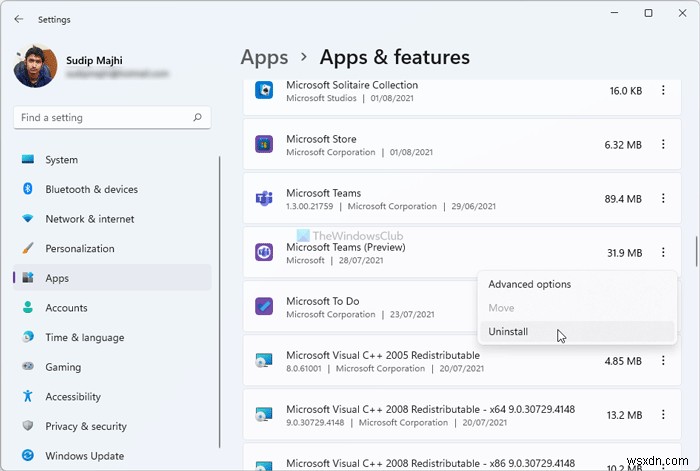Choose Advanced options in context menu
Screen dimensions: 700x471
(x=529, y=284)
